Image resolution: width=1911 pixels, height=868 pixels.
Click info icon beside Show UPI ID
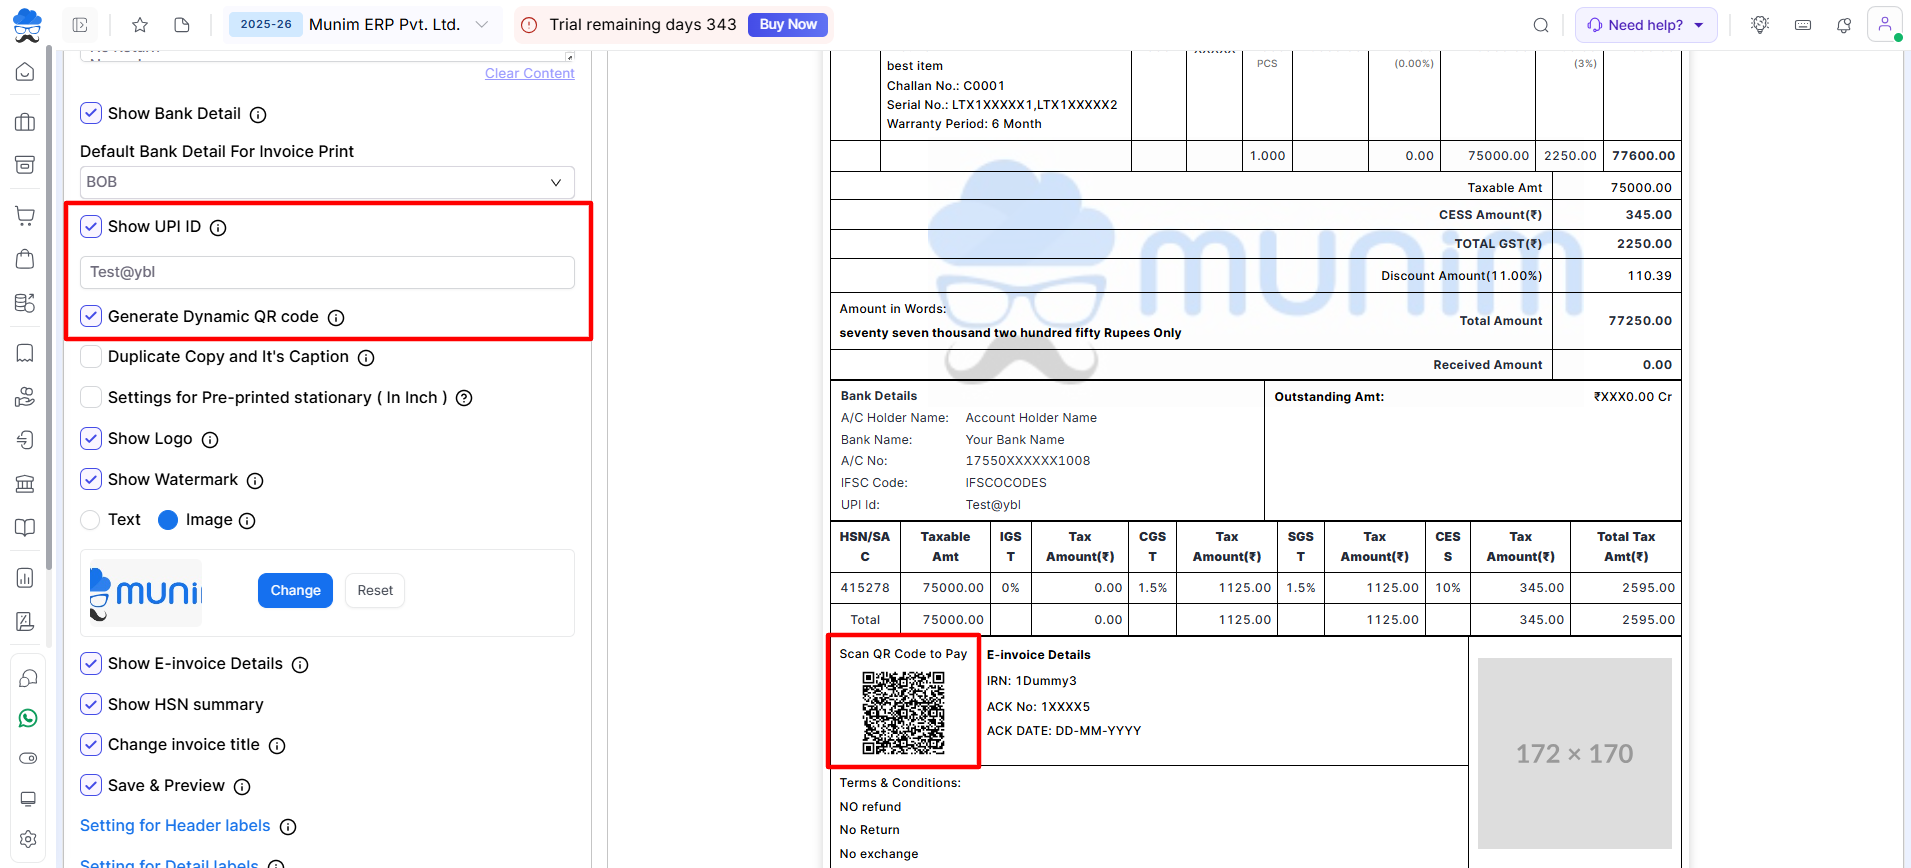(x=218, y=228)
